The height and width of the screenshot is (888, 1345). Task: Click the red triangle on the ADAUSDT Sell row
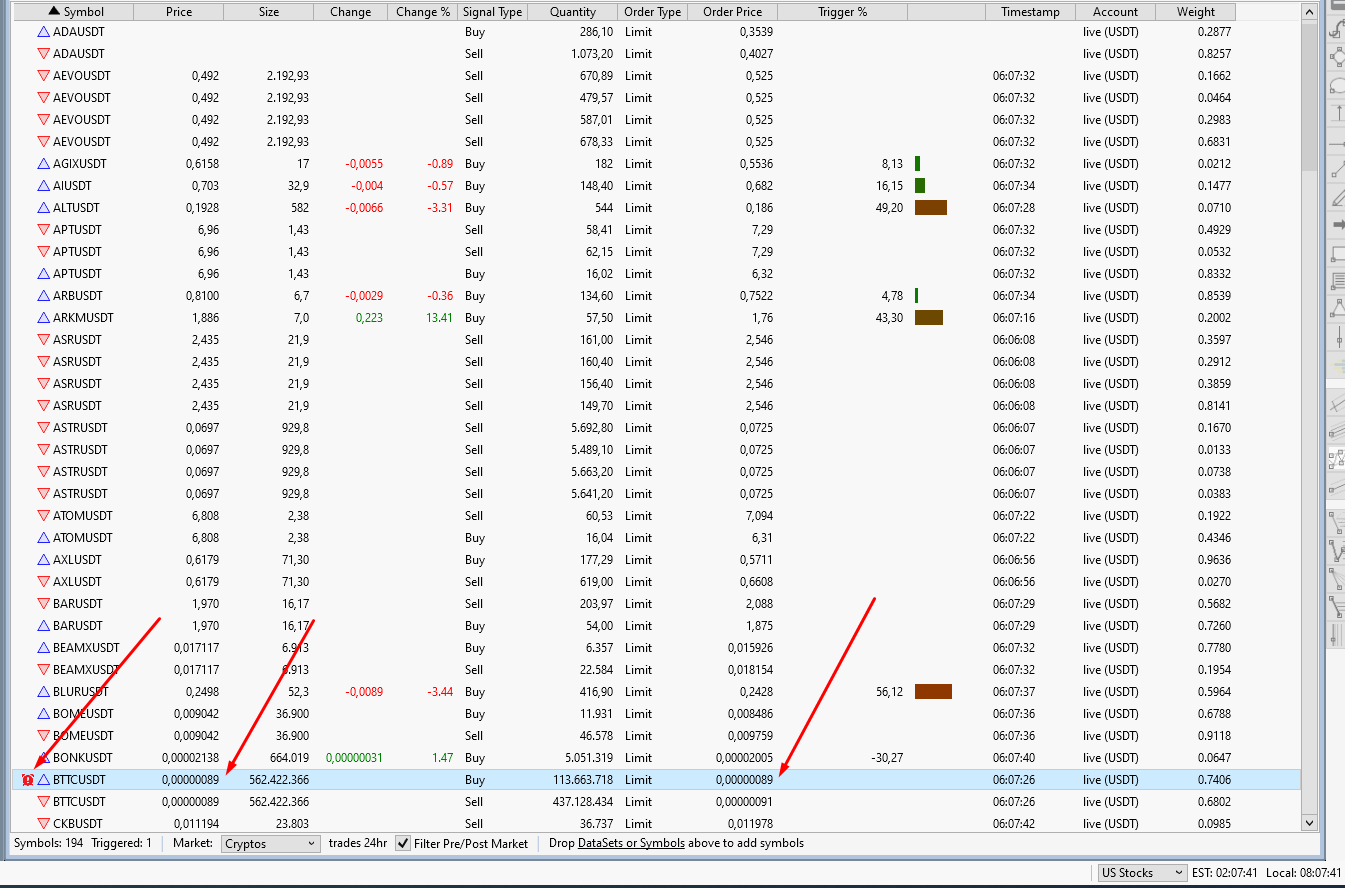tap(43, 54)
